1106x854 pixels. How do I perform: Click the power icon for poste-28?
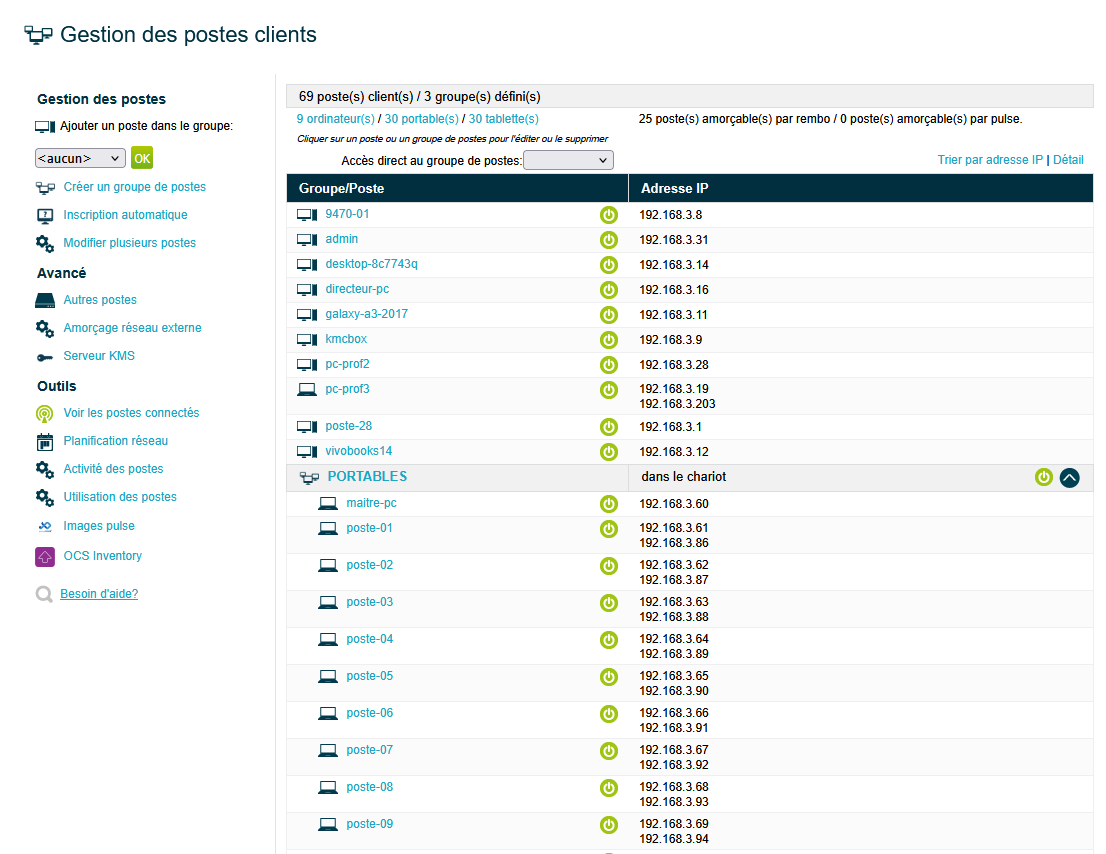609,427
